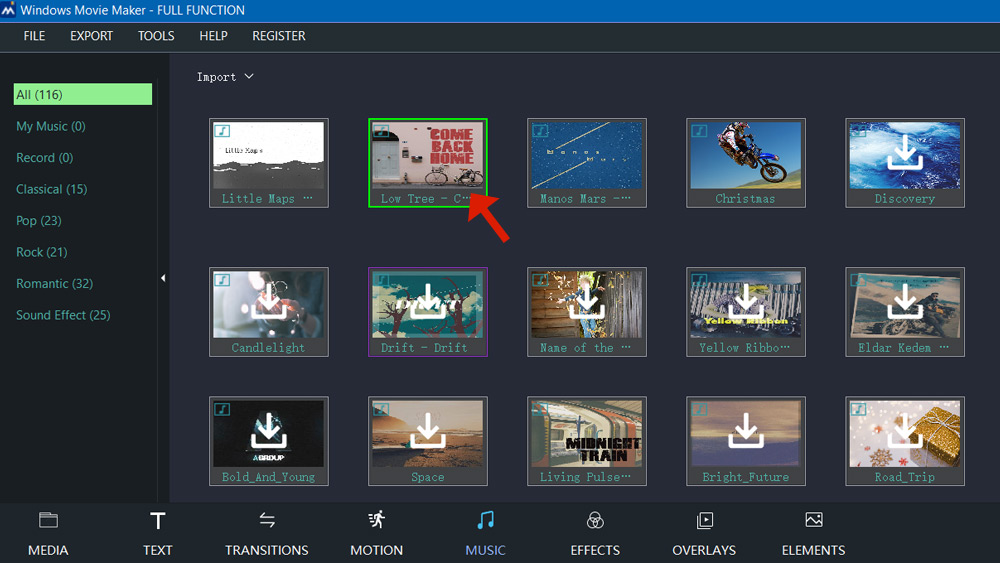Download the Candlelight music track
This screenshot has width=1000, height=563.
coord(268,302)
